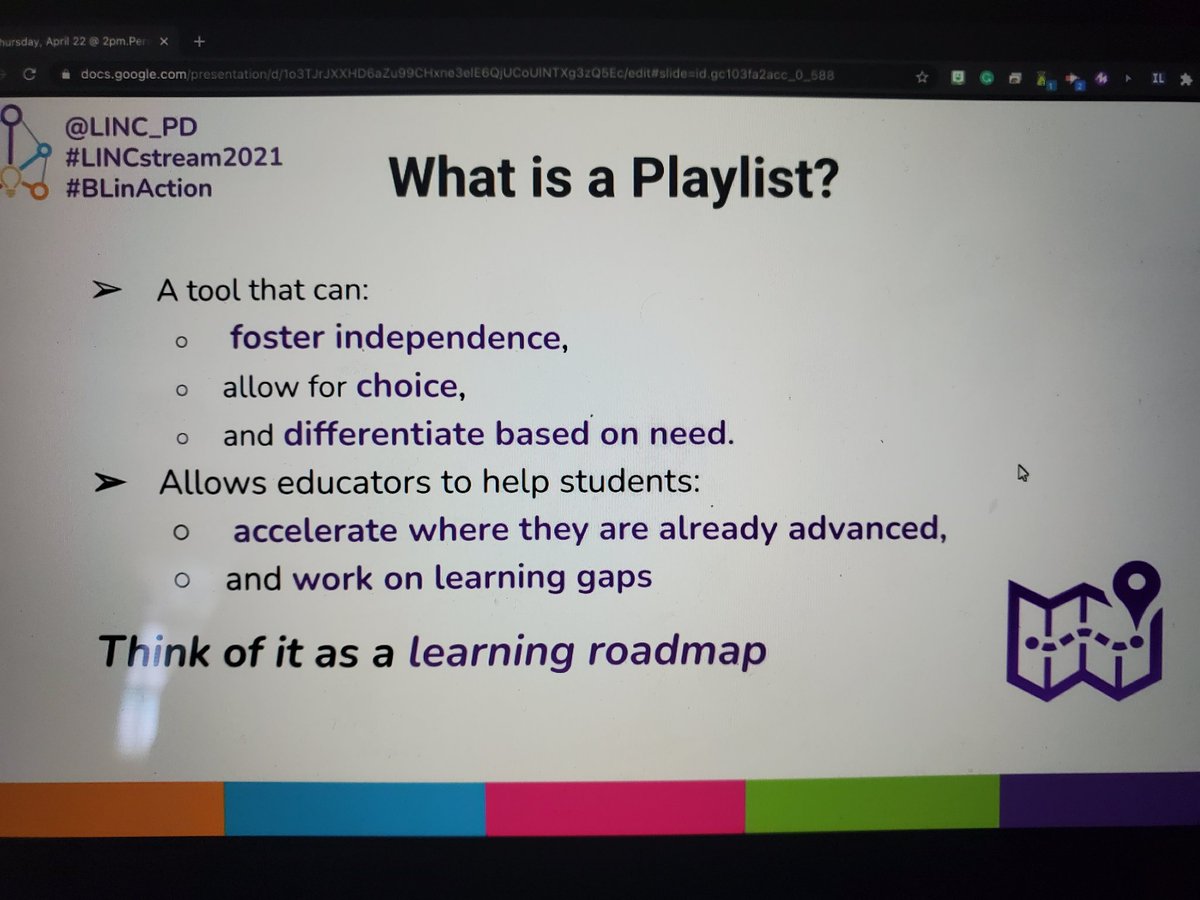Open the purple zigzag extension icon

point(1101,77)
